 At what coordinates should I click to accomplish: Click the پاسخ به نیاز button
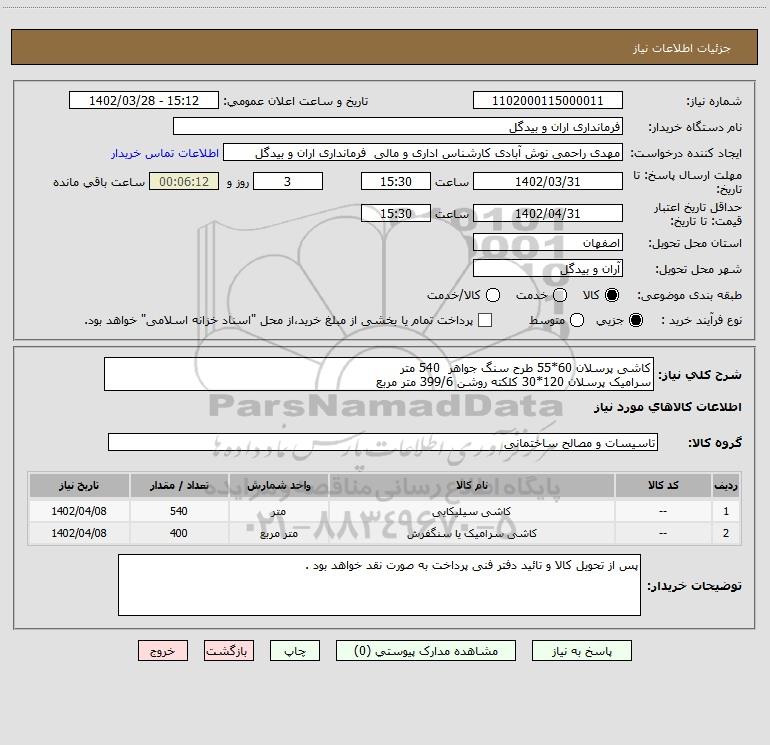pos(582,651)
